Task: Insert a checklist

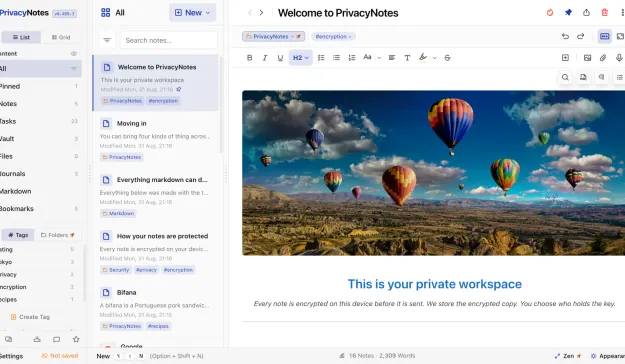Action: click(x=321, y=58)
